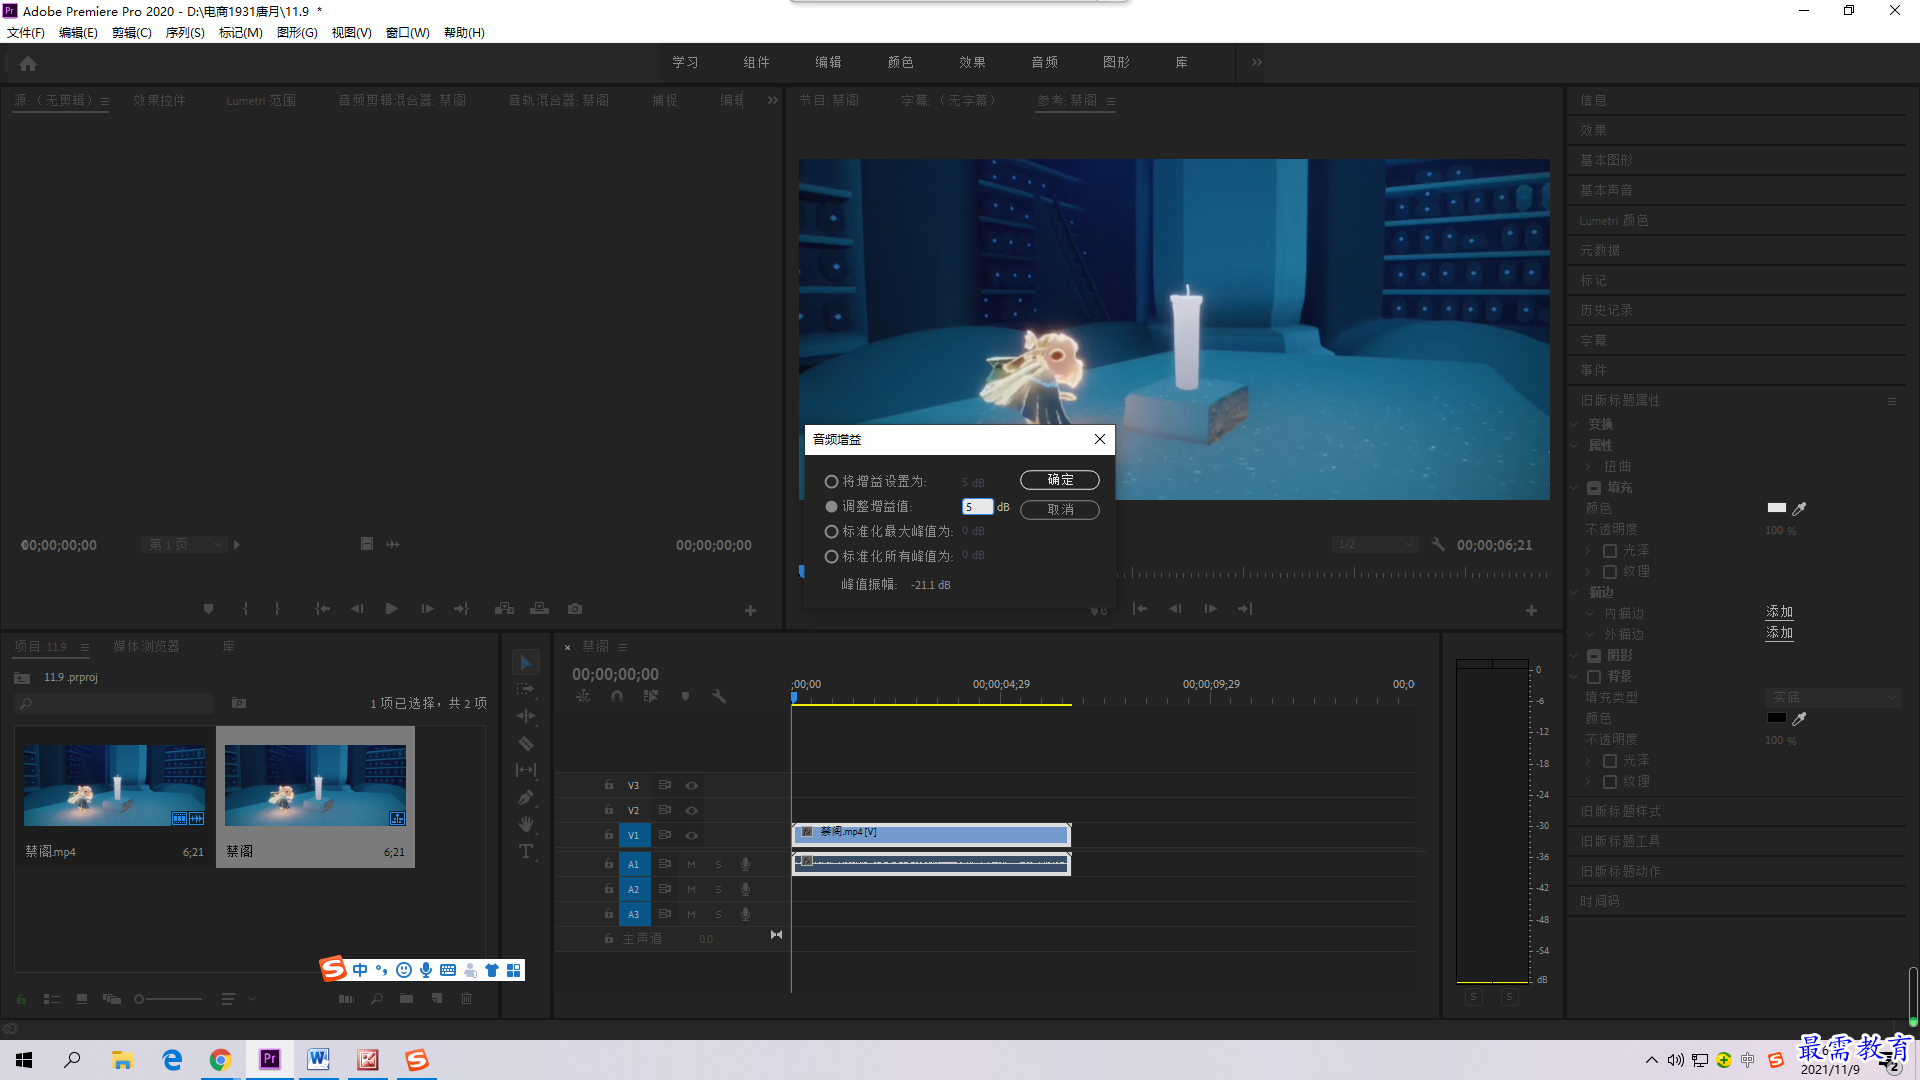The image size is (1920, 1080).
Task: Click the black background color swatch
Action: coord(1777,718)
